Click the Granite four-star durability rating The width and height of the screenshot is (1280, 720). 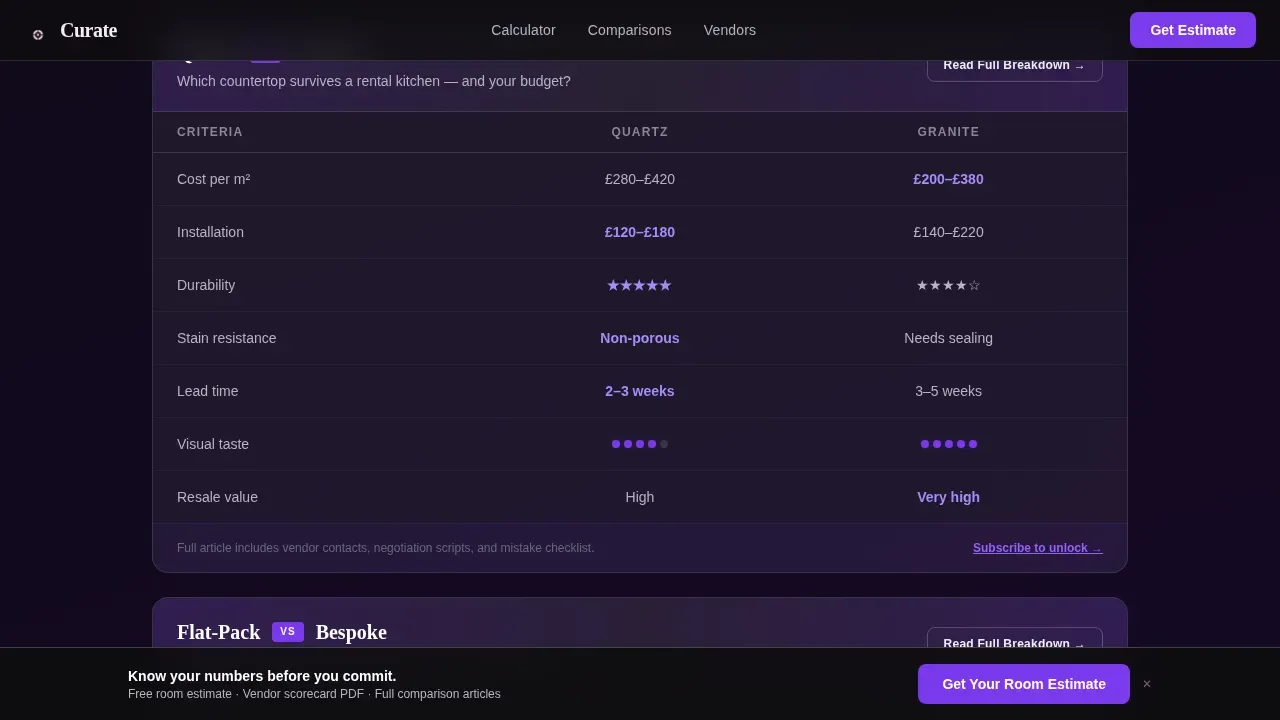948,285
